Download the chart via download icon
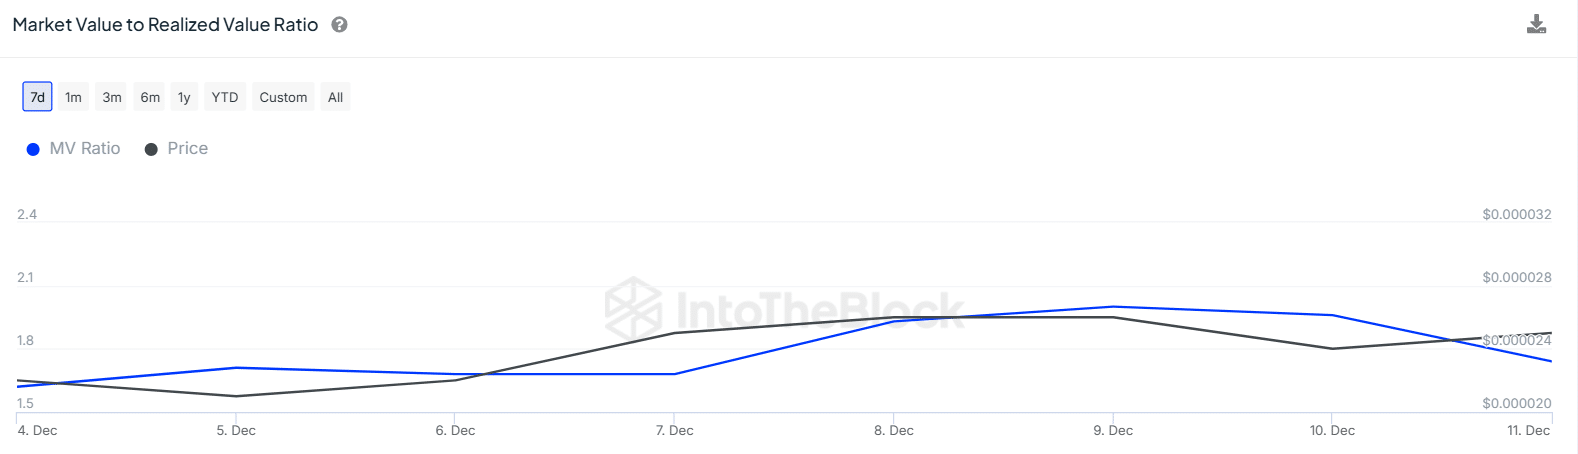This screenshot has height=454, width=1578. pos(1536,24)
